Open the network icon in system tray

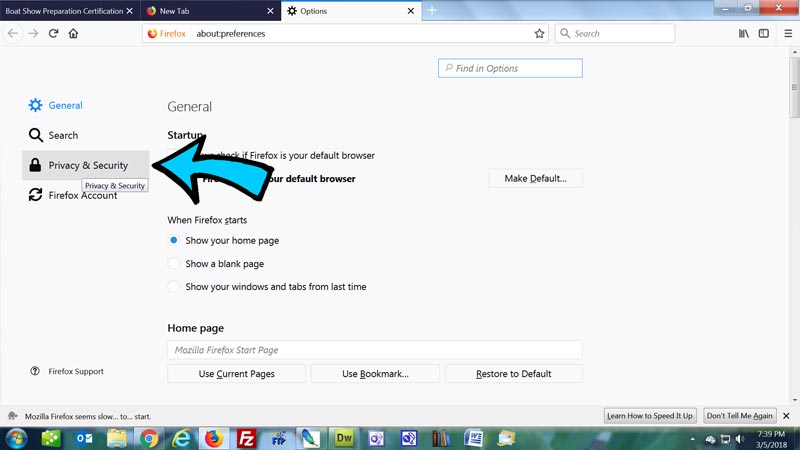725,439
